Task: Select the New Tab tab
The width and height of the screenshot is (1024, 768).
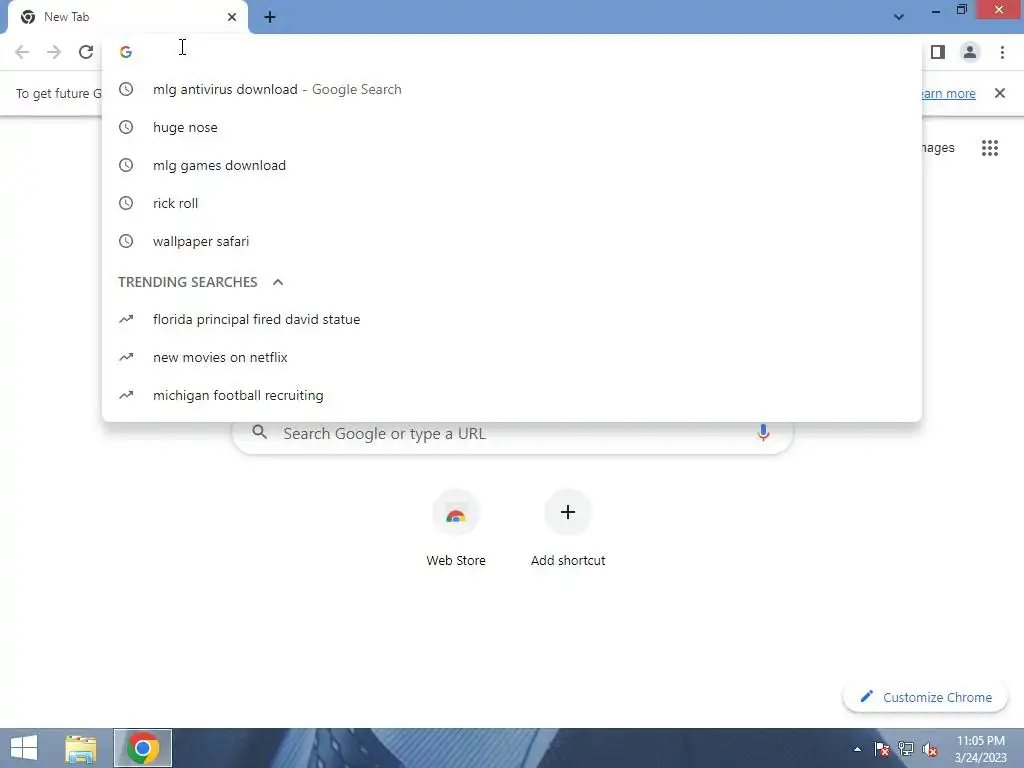Action: (x=127, y=17)
